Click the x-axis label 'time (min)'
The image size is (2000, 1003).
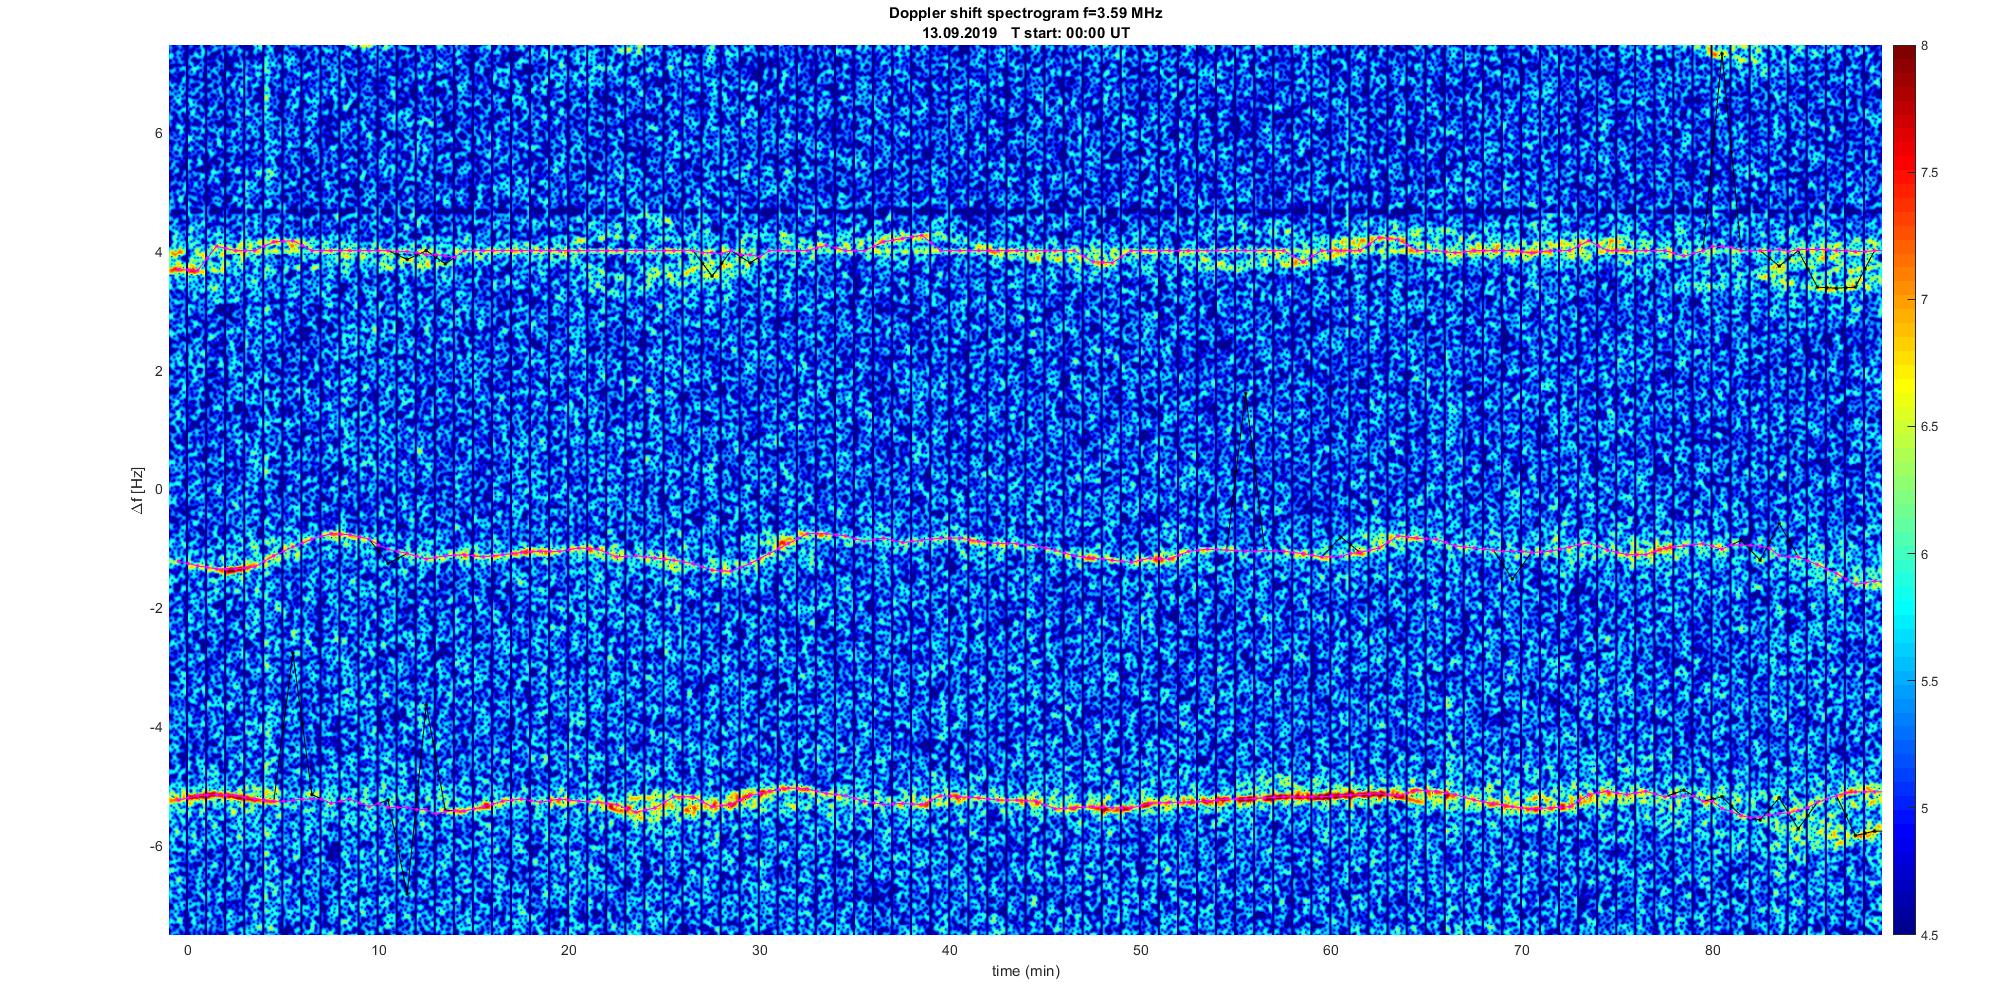pos(1025,971)
